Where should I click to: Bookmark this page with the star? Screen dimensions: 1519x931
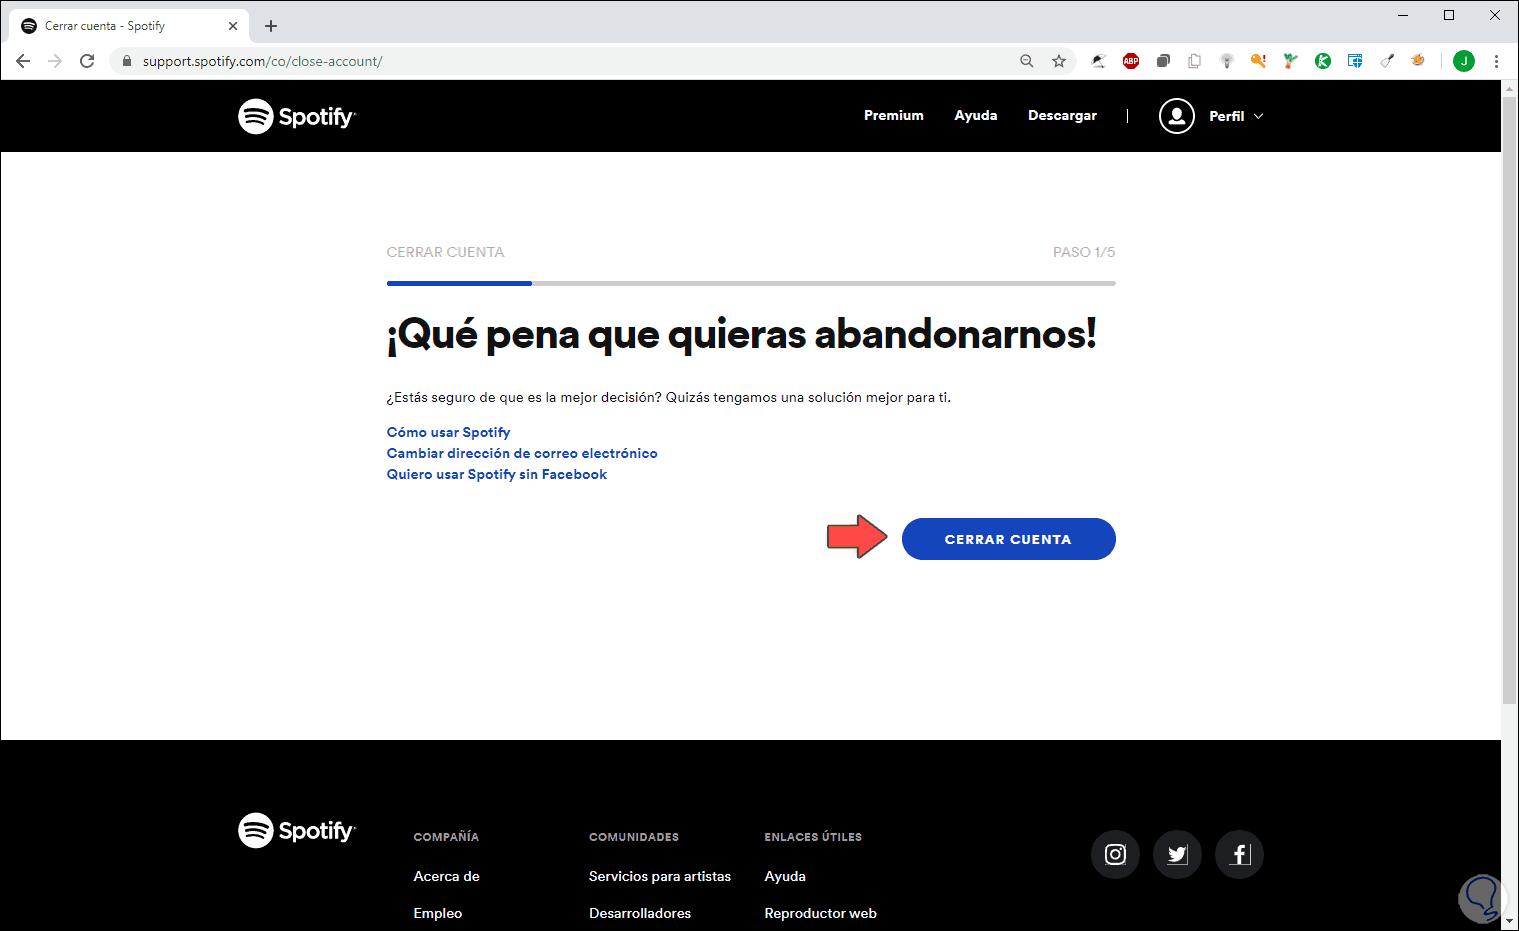pyautogui.click(x=1059, y=61)
